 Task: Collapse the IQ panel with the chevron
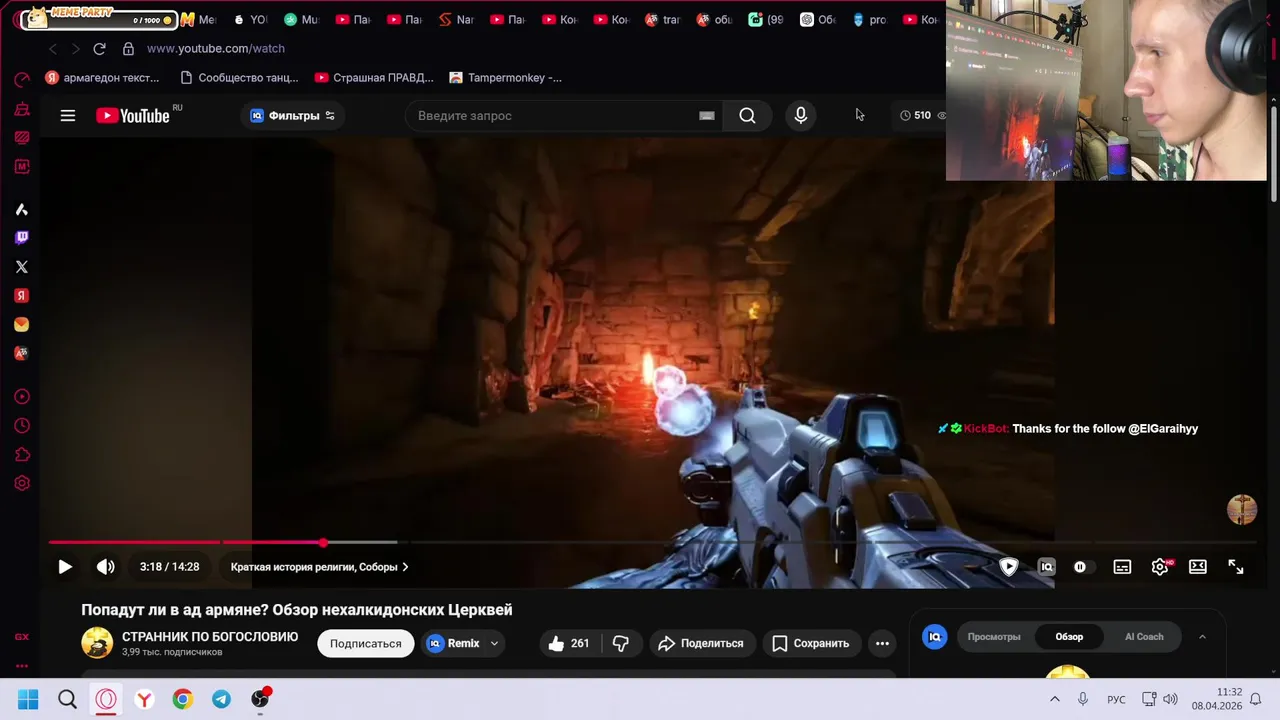[1202, 637]
